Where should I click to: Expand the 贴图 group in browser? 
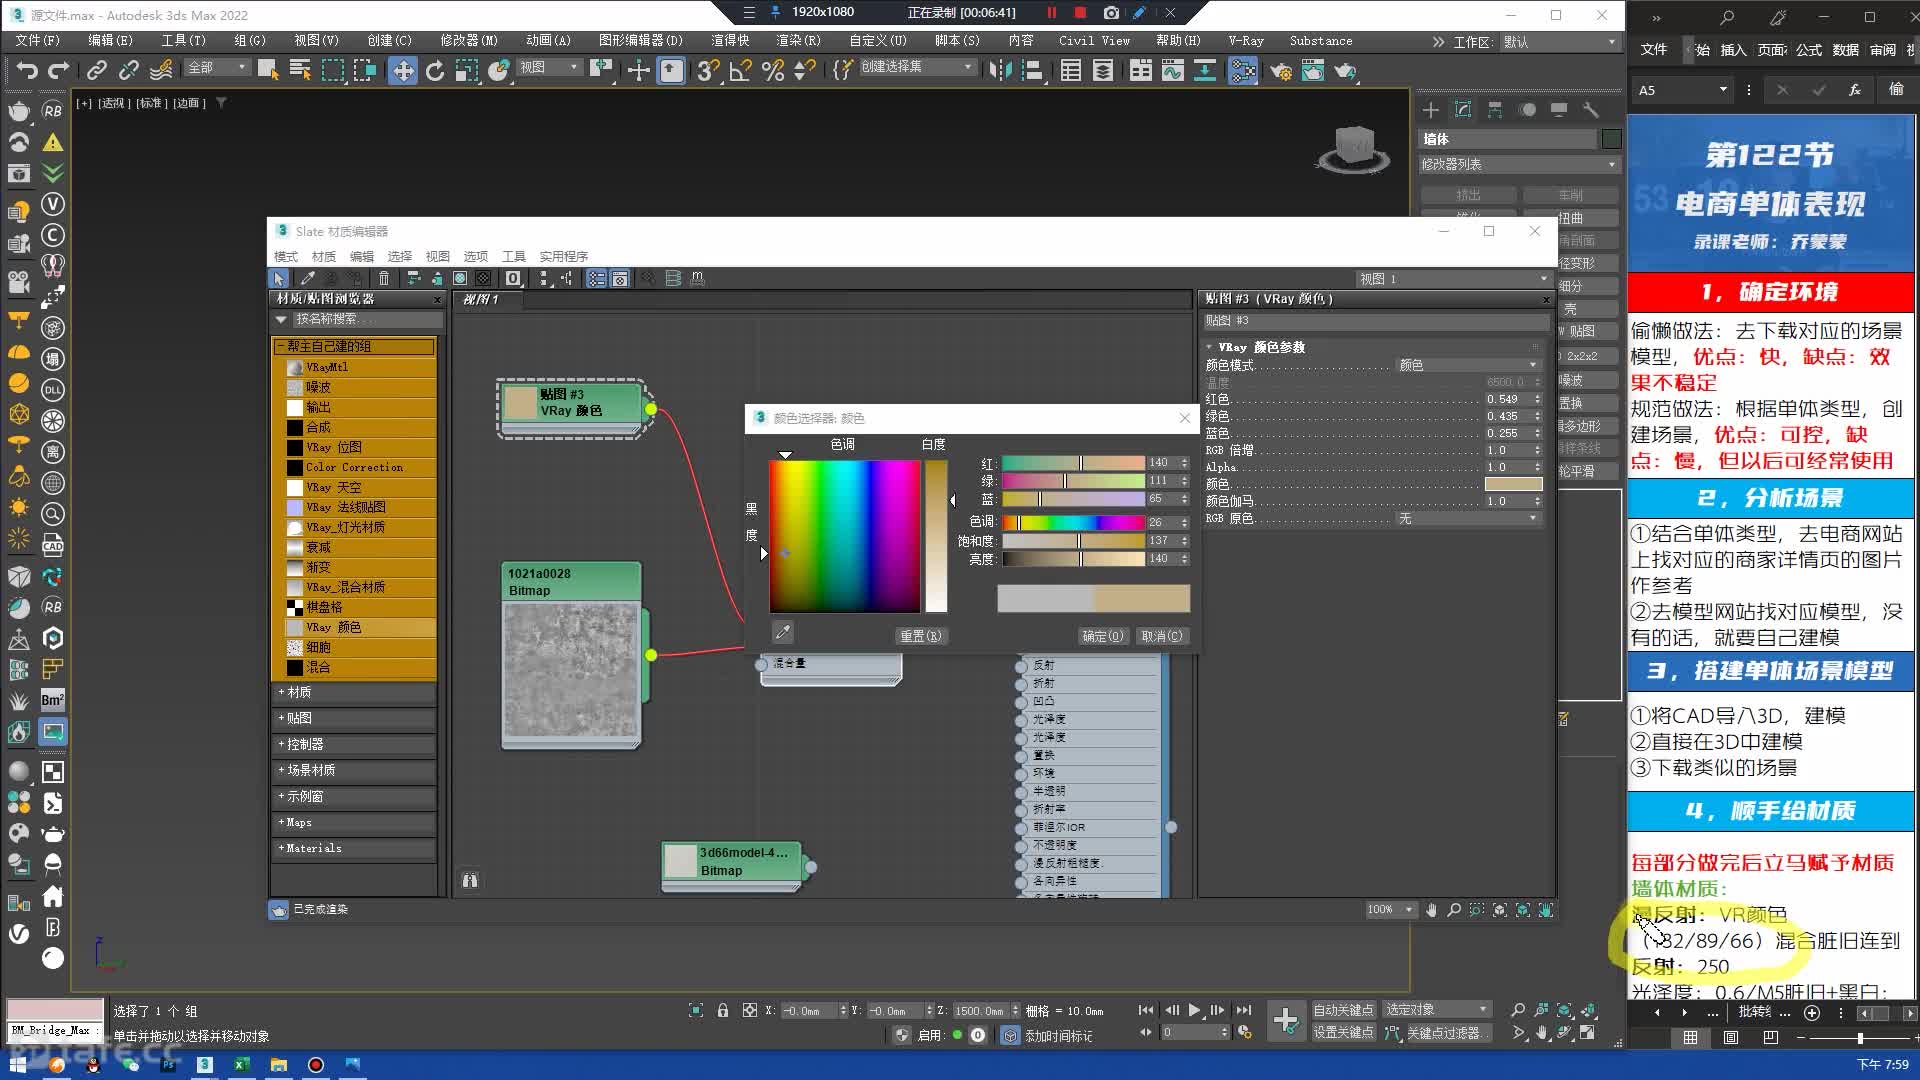354,718
